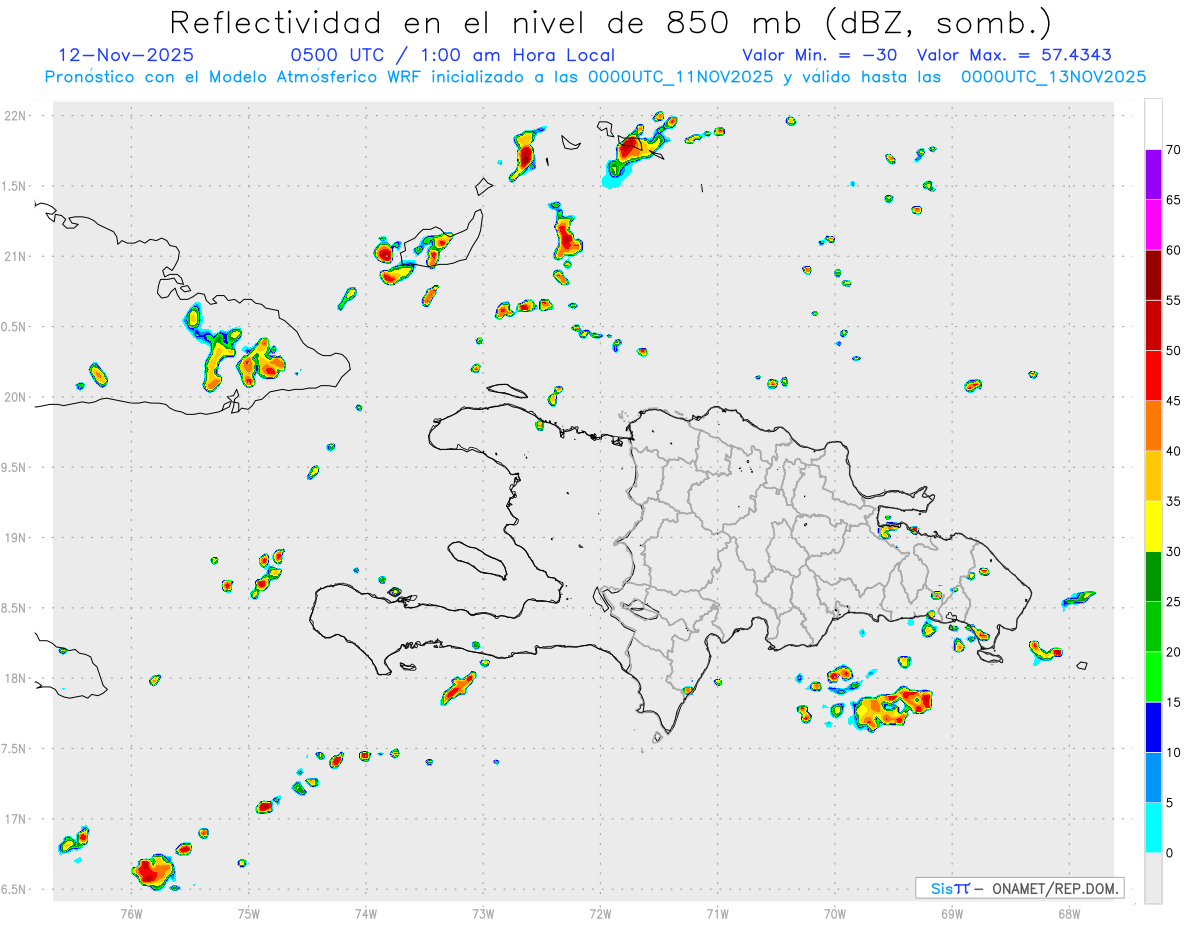Click the '0000UTC_11NOV2025' initialization timestamp
Screen dimensions: 1200x927
click(x=680, y=77)
